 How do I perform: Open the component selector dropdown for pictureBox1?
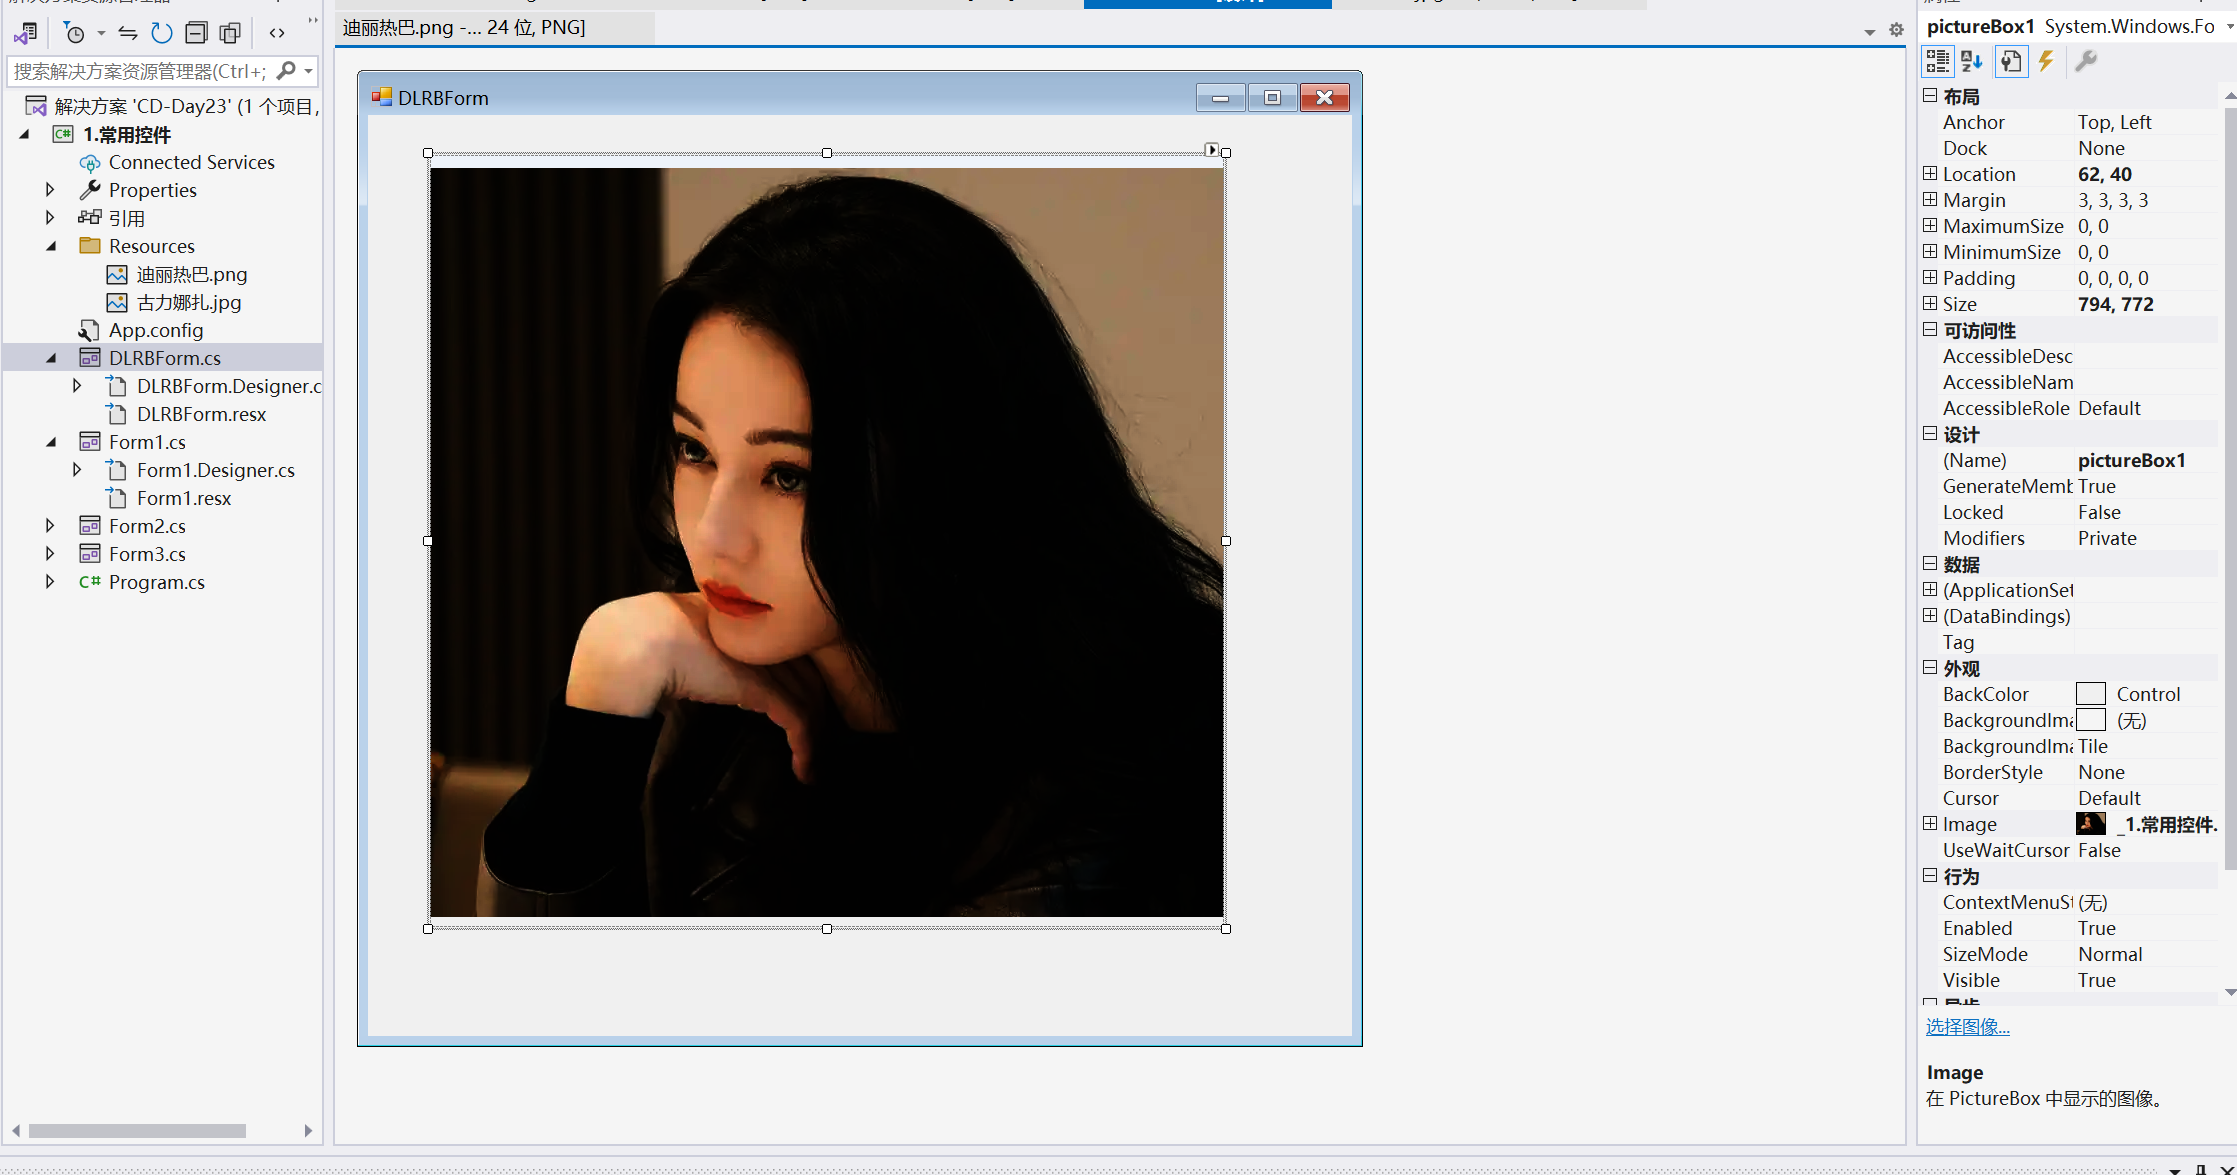(x=2229, y=27)
